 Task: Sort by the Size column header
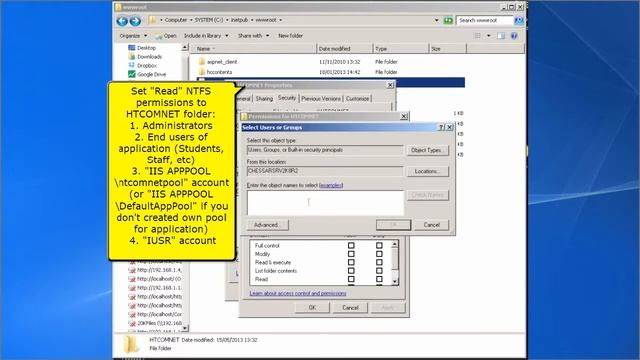[447, 49]
